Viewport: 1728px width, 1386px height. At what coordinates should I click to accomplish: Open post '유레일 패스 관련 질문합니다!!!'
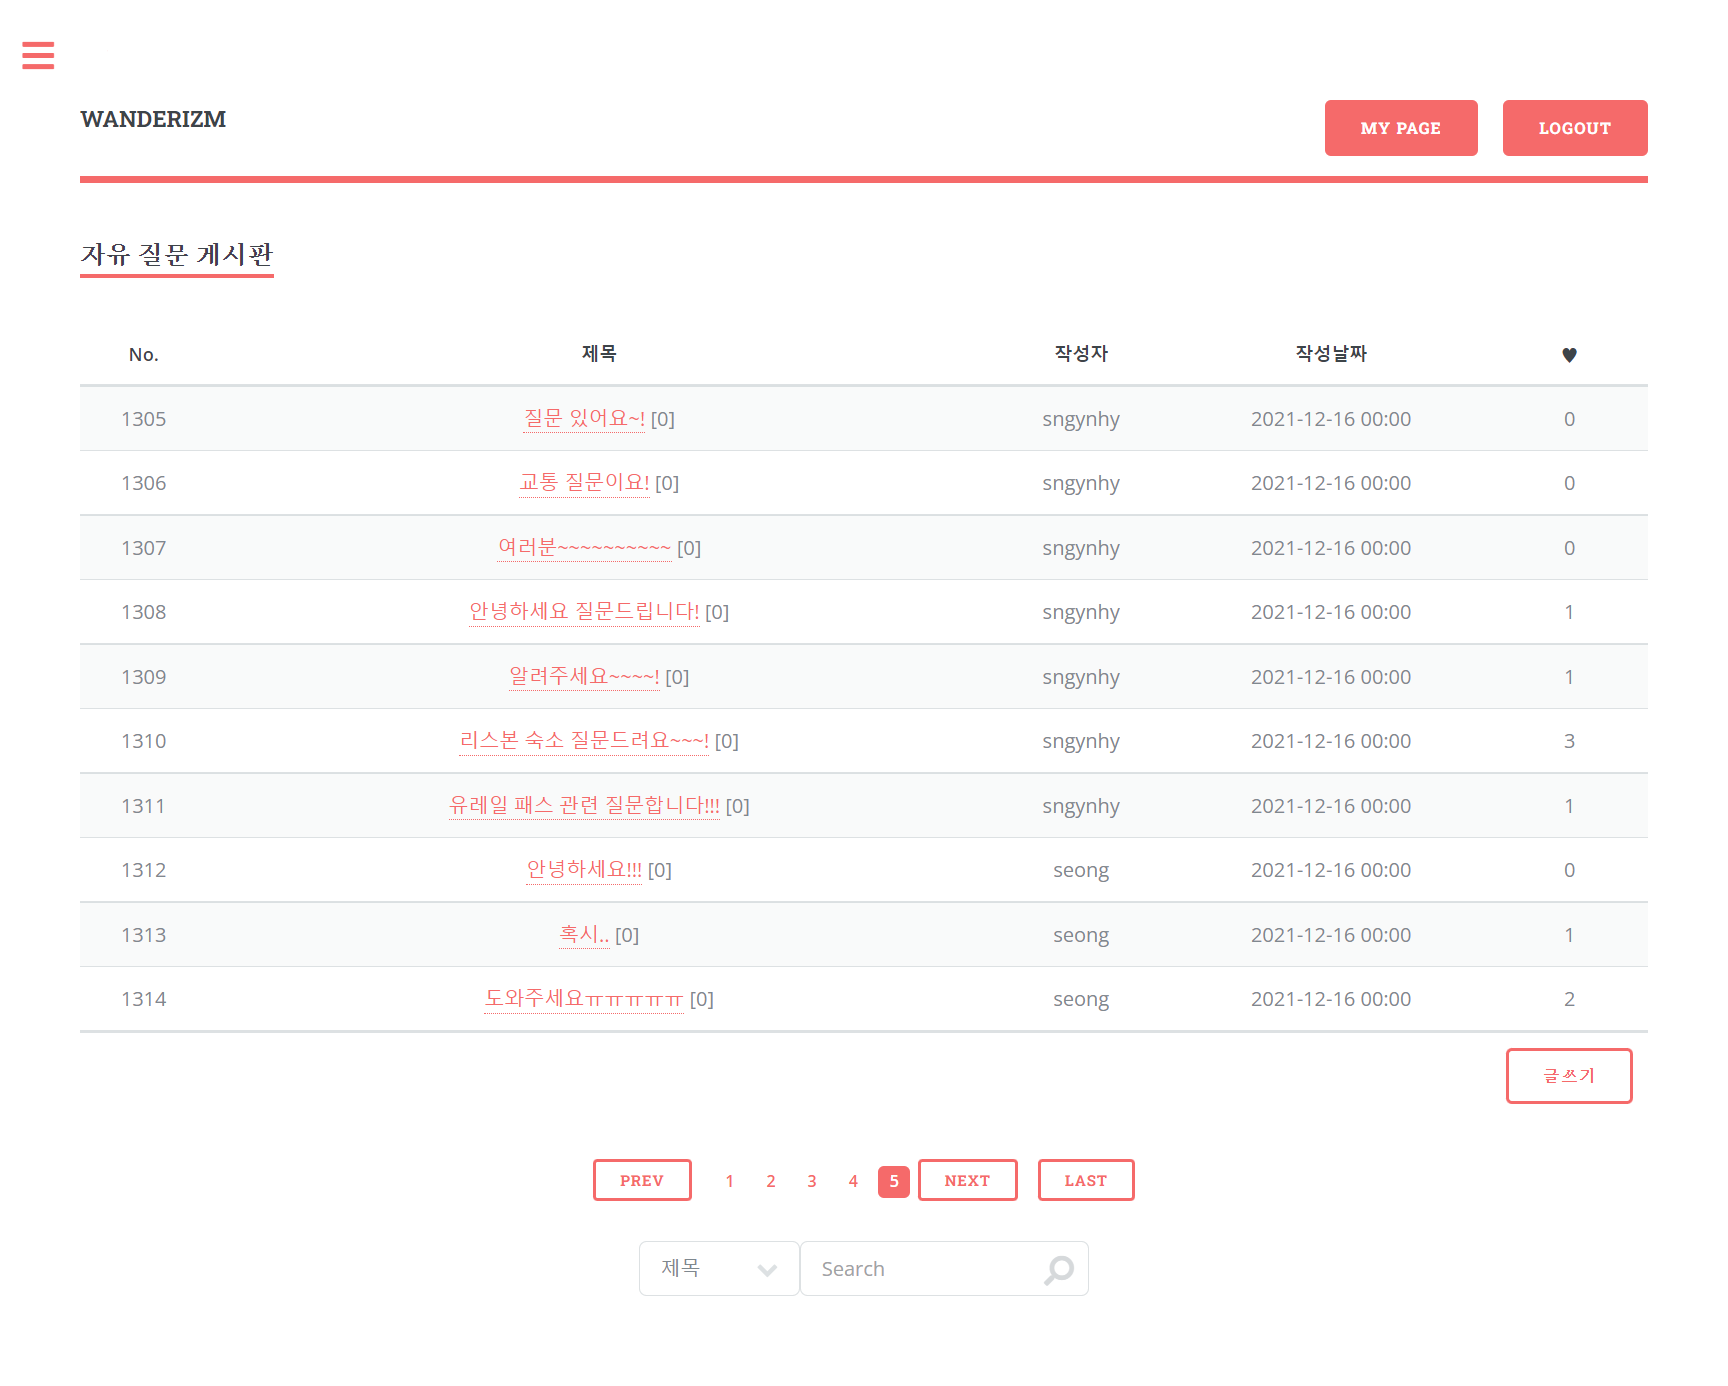tap(584, 805)
